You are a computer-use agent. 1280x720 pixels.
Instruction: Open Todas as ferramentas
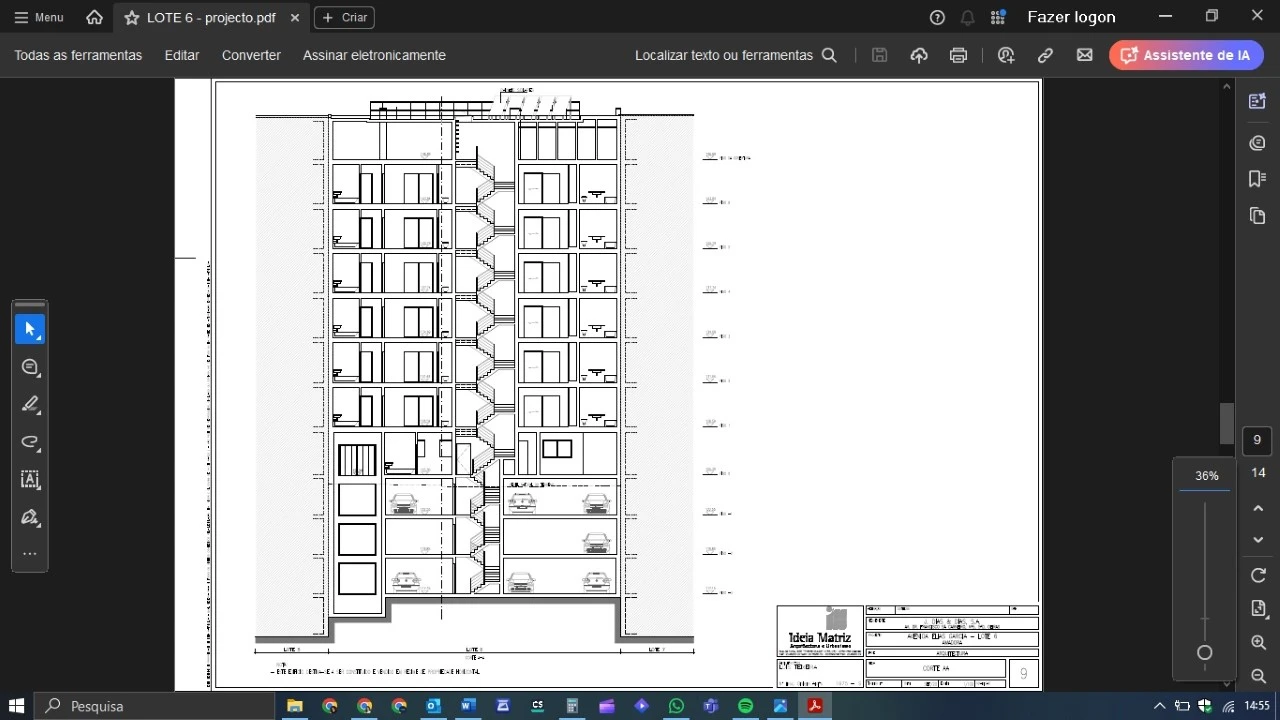78,56
